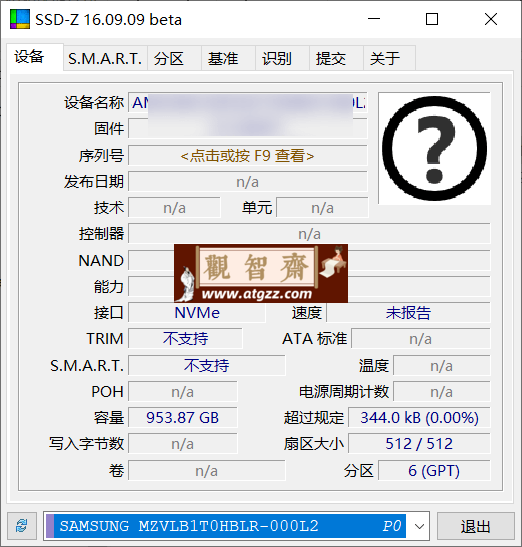Viewport: 522px width, 547px height.
Task: Click the 接口 value NVMe
Action: click(197, 313)
